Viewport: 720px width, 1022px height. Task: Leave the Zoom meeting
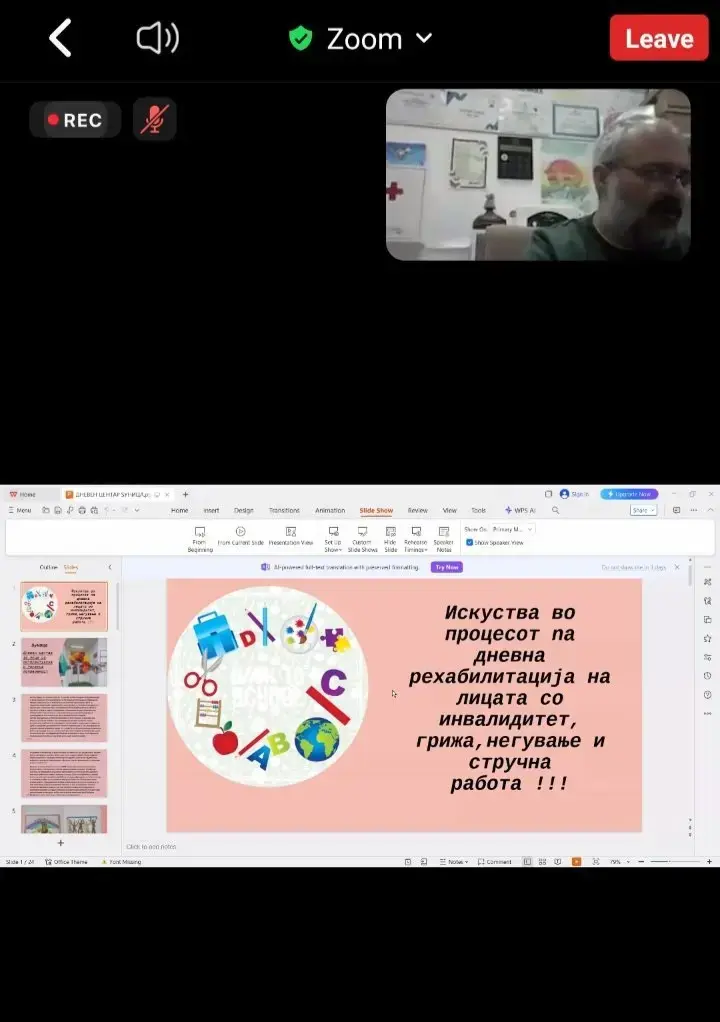659,38
